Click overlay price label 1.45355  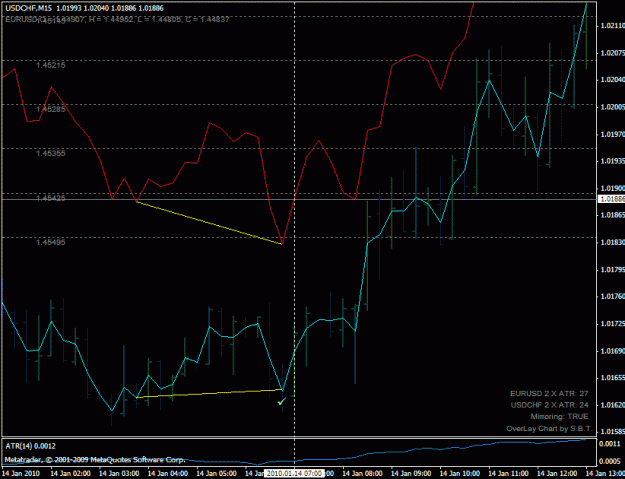[x=51, y=153]
